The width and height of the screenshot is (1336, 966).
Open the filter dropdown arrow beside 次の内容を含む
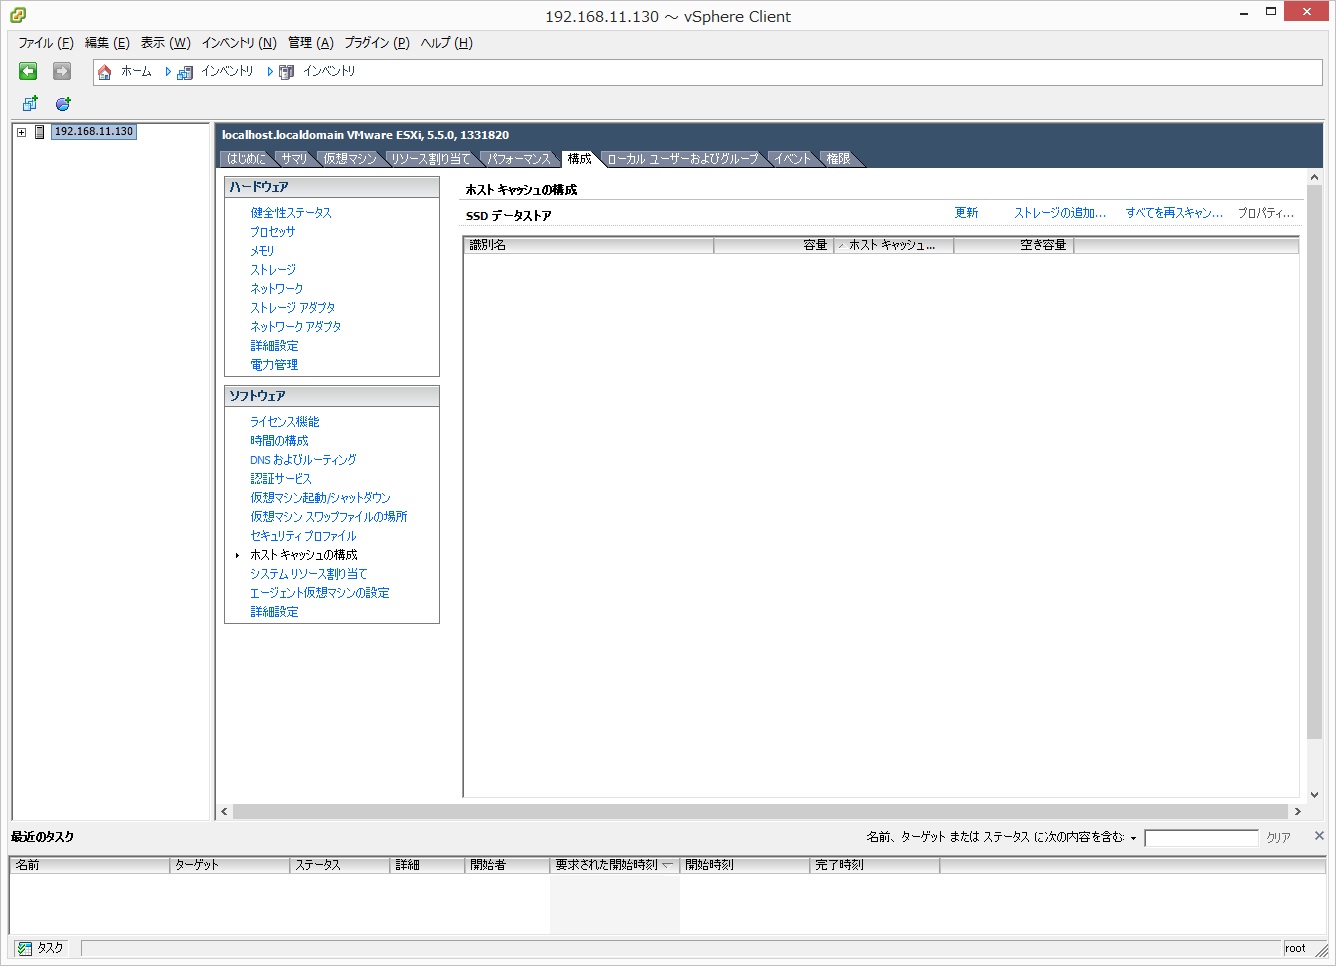pos(1133,838)
